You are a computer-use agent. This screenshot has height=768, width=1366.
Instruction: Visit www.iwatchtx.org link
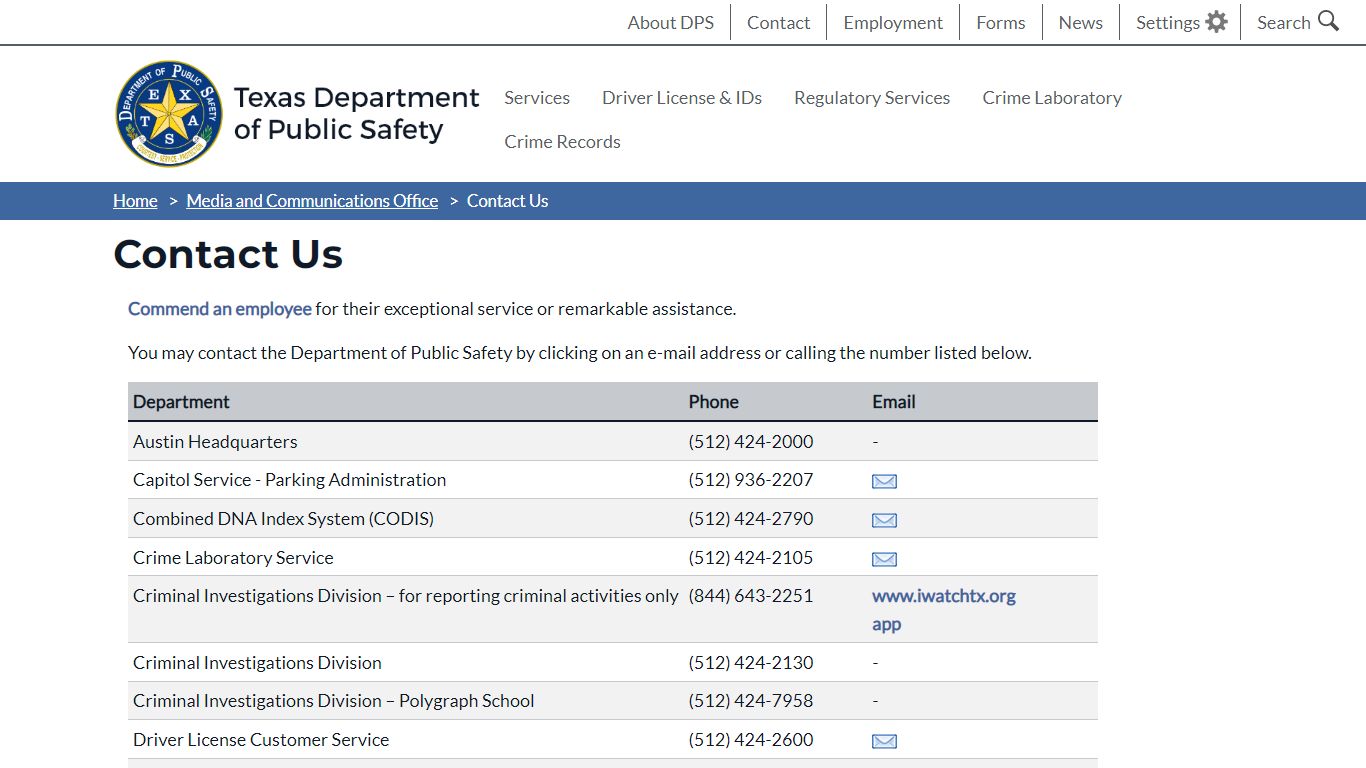[x=944, y=596]
